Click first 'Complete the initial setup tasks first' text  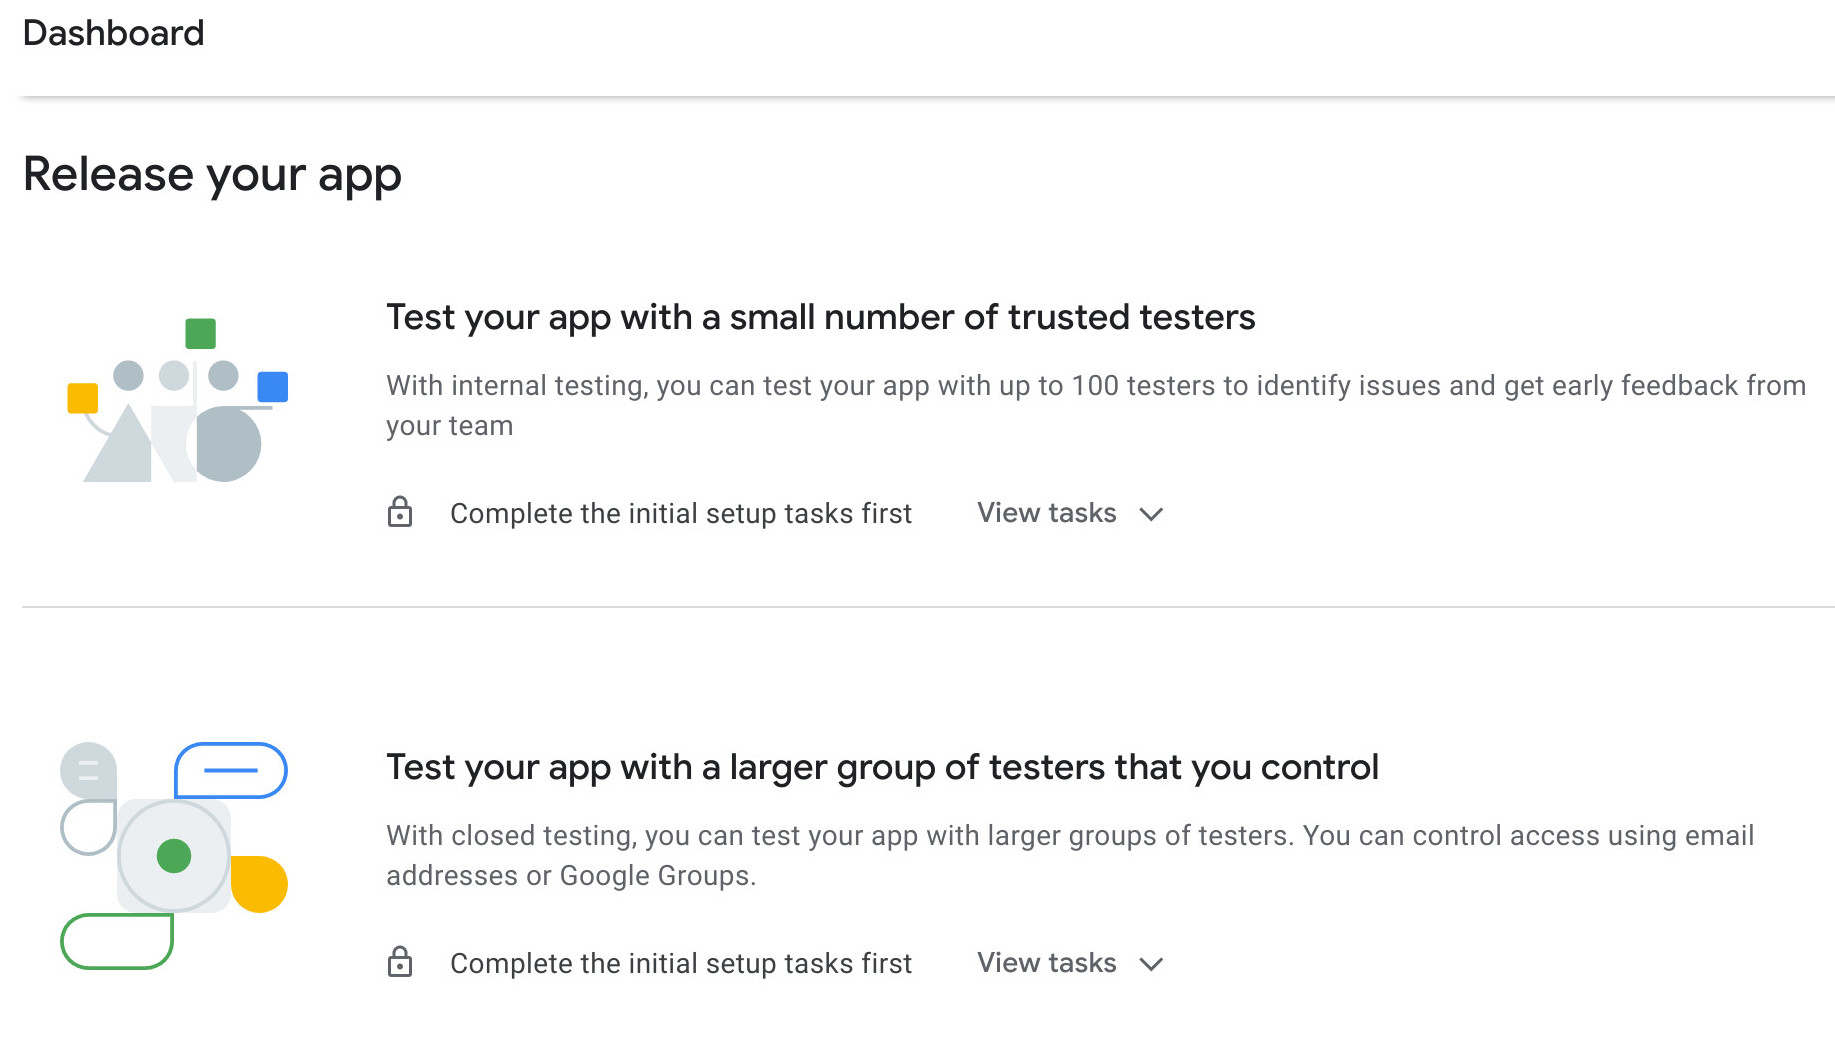click(x=681, y=513)
